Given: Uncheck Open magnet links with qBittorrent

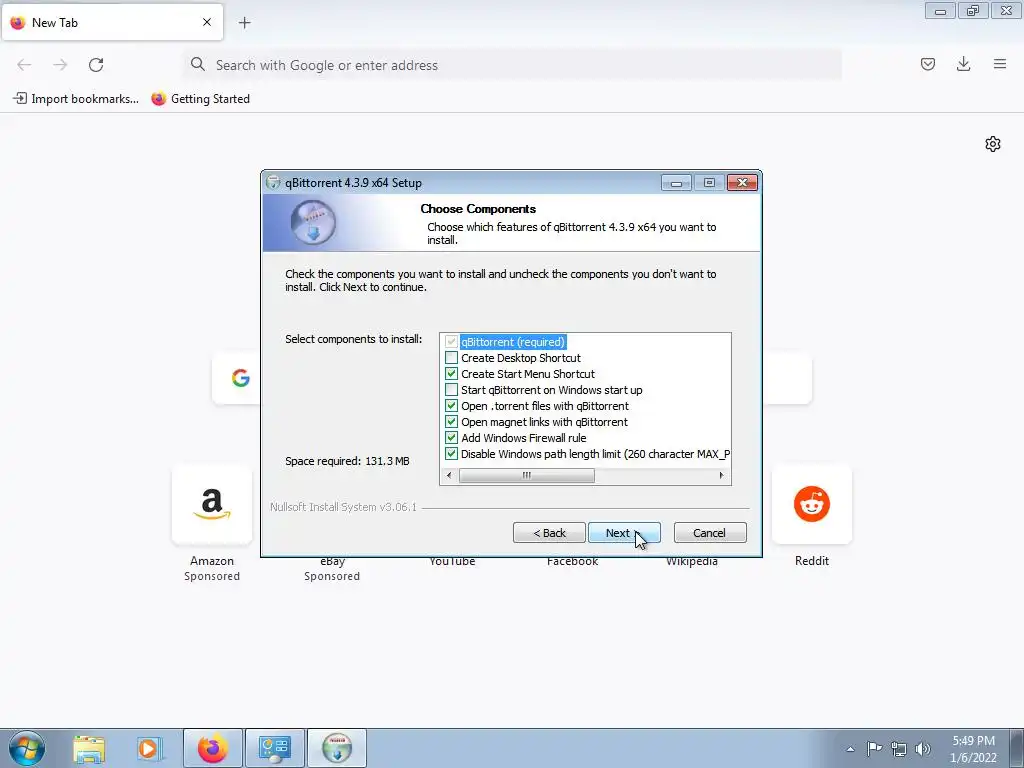Looking at the screenshot, I should tap(451, 422).
